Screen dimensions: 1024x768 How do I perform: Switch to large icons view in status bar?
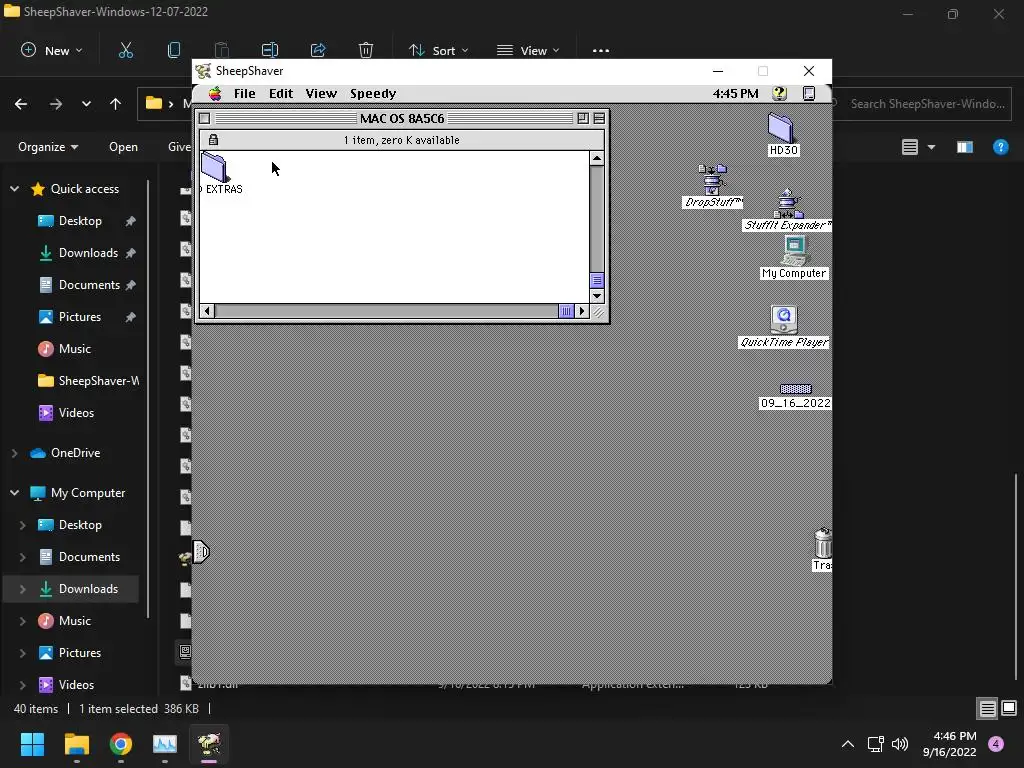tap(1009, 708)
